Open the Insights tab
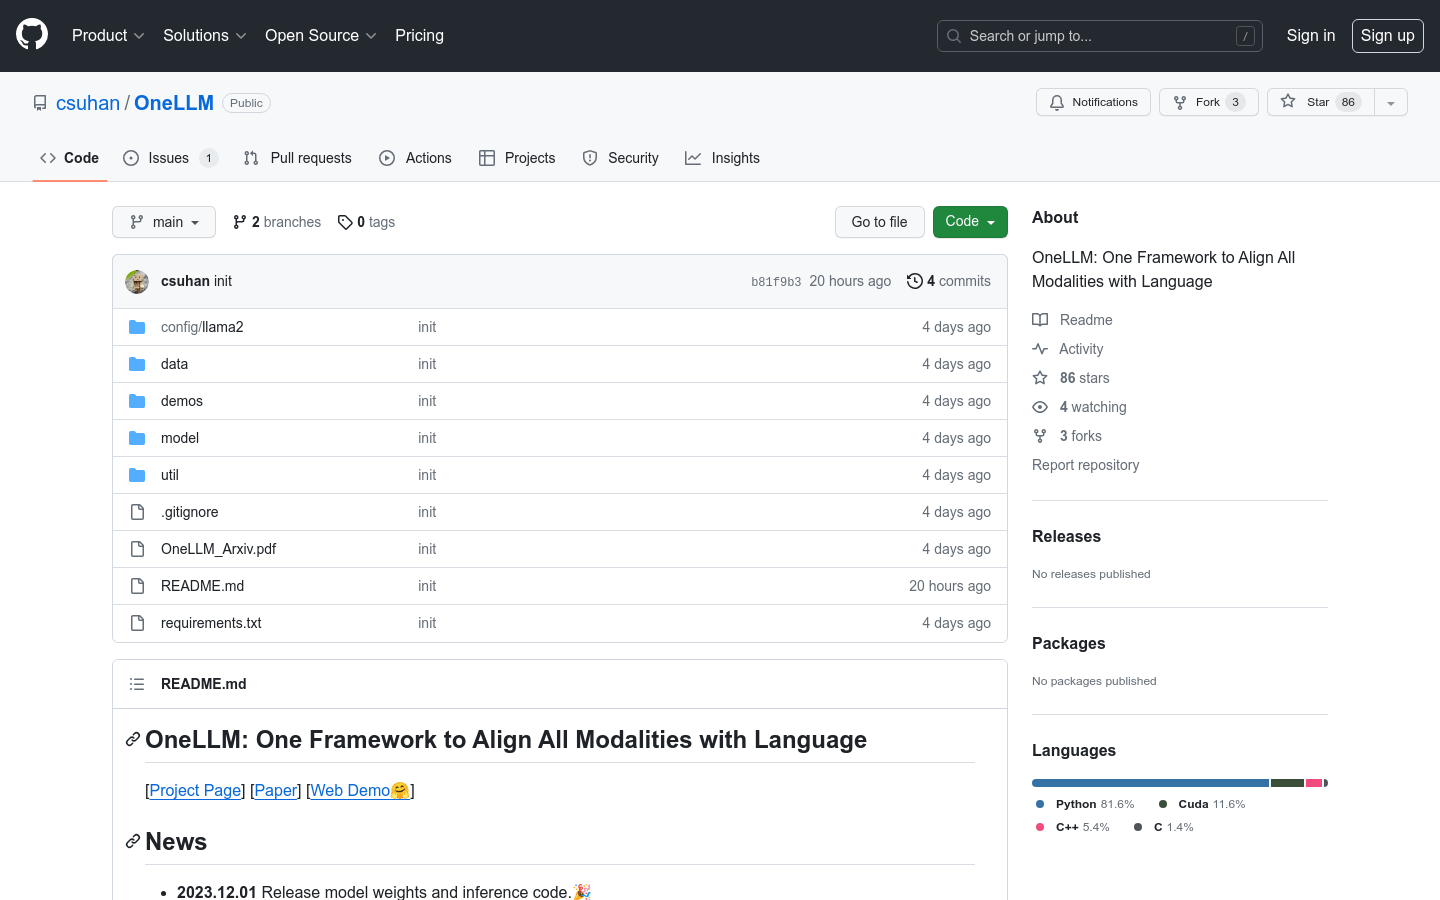 coord(722,158)
